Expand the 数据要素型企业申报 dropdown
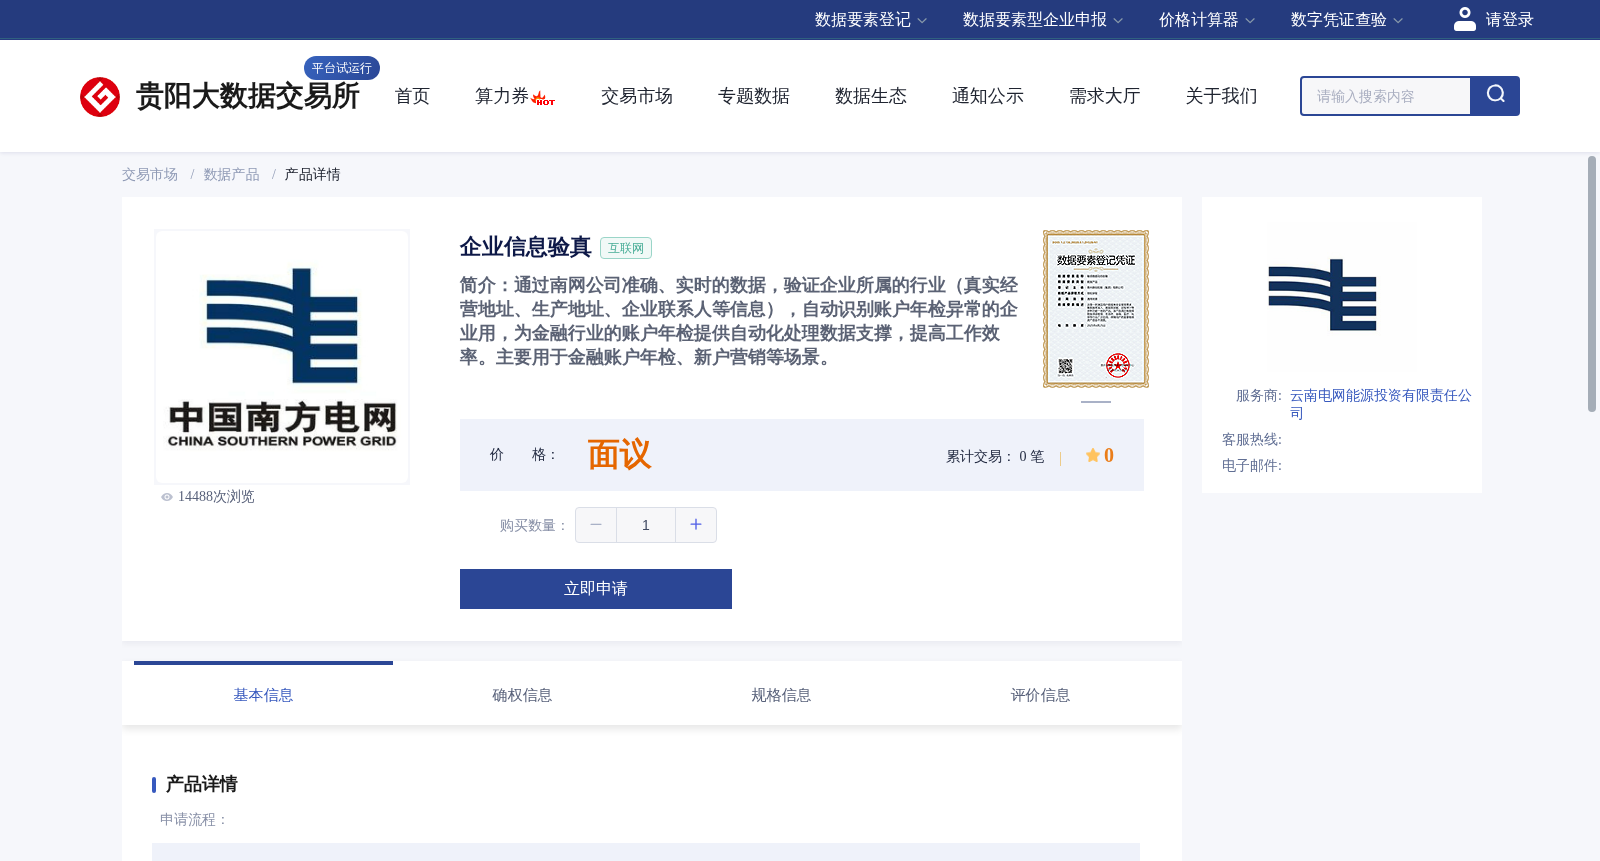The image size is (1600, 861). click(1043, 20)
